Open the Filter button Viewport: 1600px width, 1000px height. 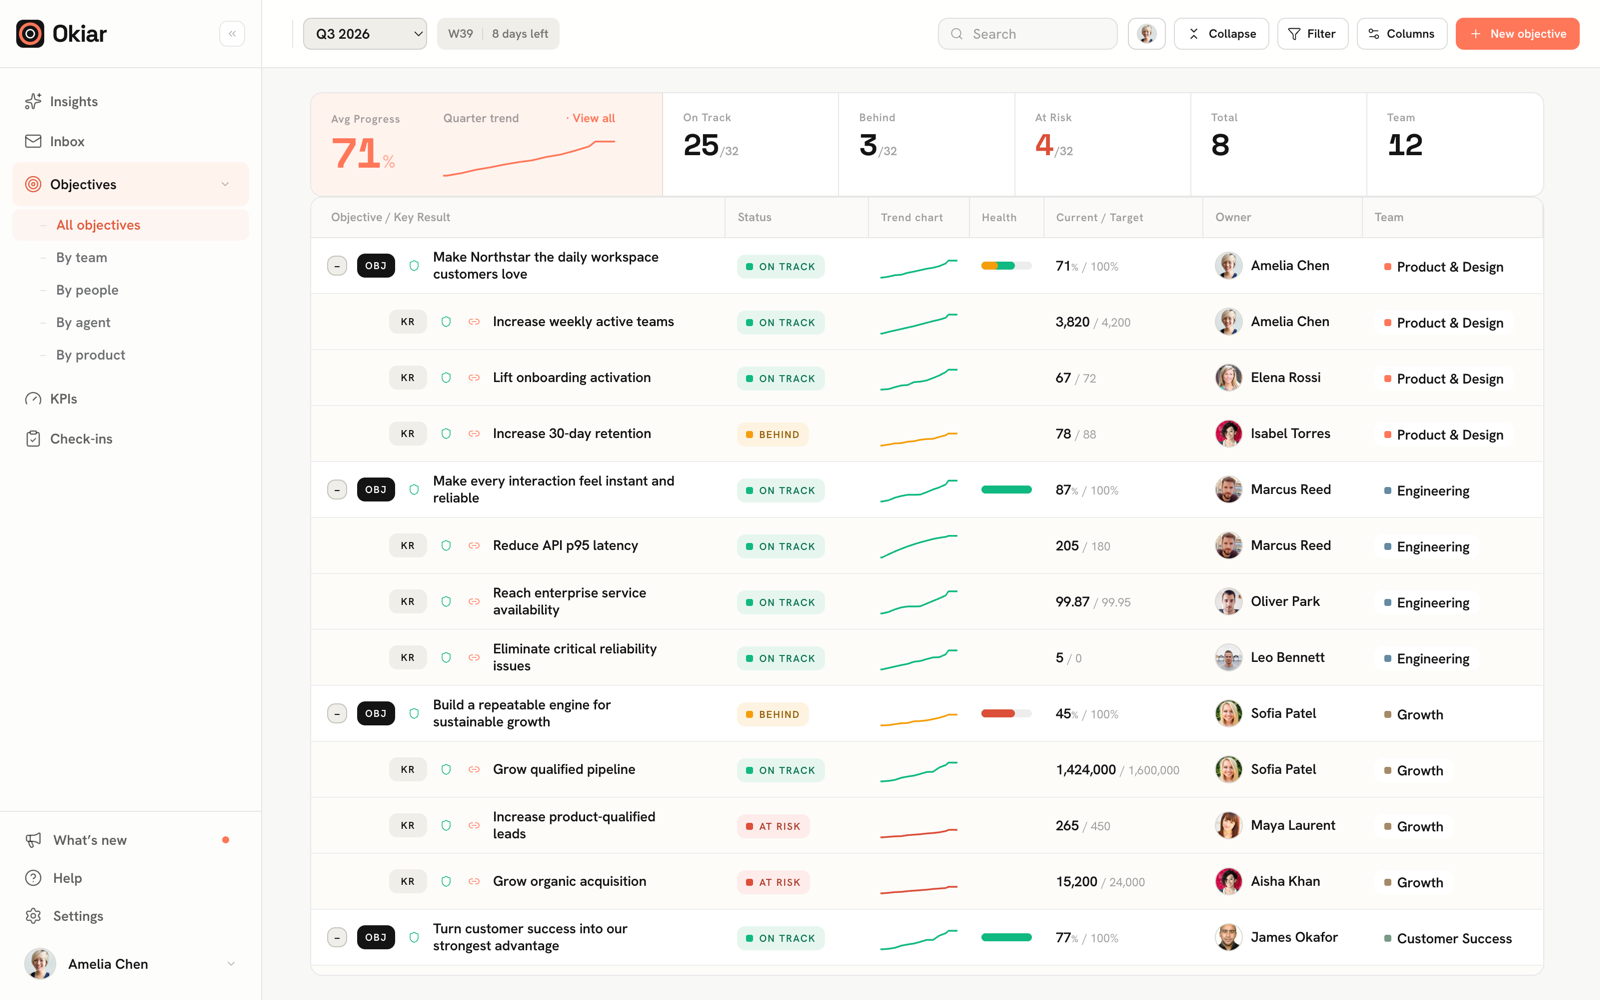coord(1312,34)
